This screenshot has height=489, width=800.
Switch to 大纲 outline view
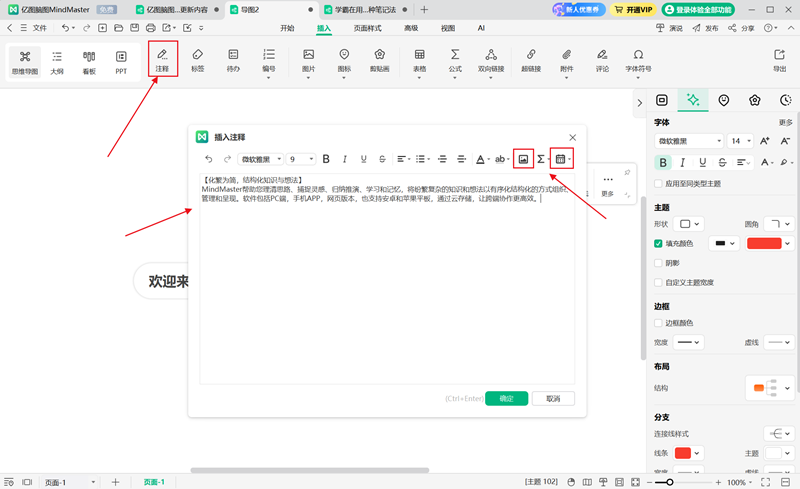(x=57, y=62)
